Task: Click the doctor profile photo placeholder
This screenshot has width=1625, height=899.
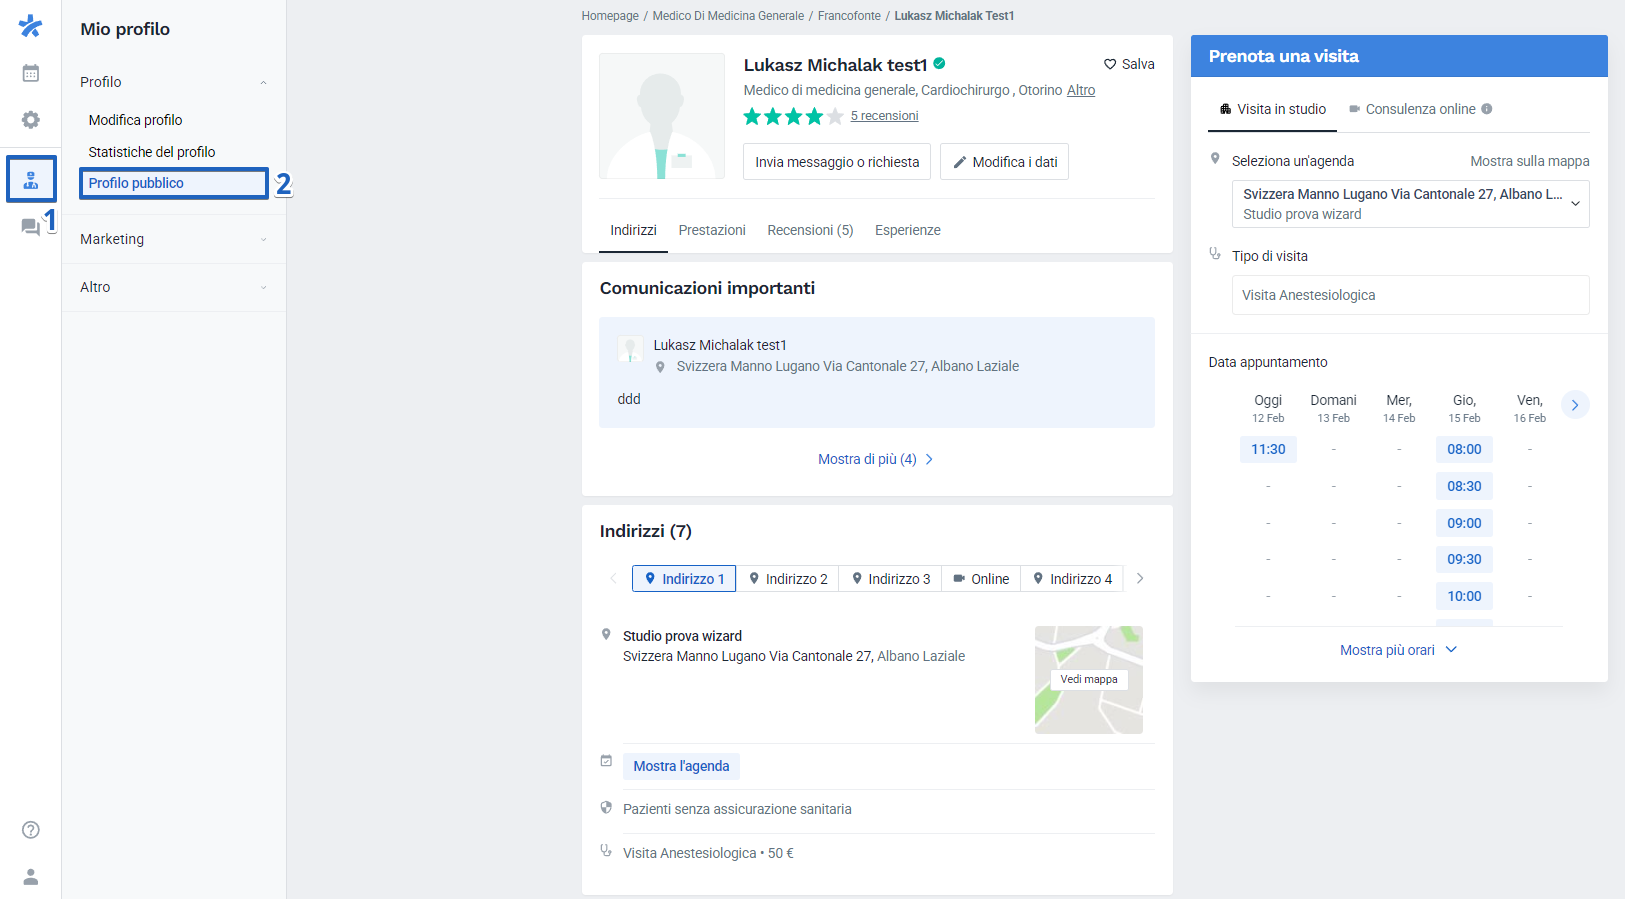Action: coord(662,116)
